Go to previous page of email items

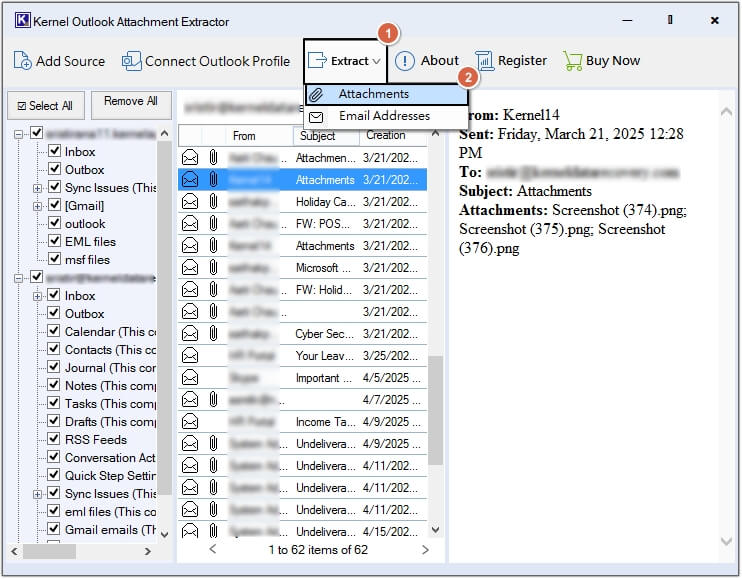tap(213, 549)
